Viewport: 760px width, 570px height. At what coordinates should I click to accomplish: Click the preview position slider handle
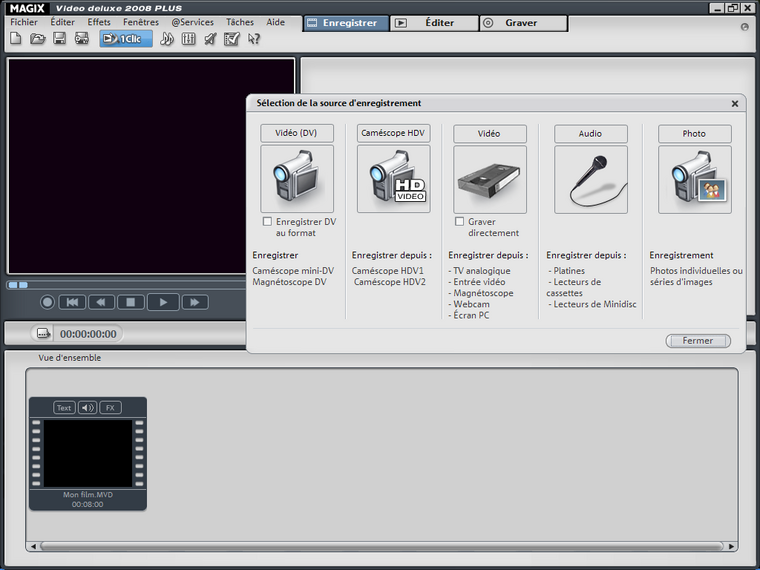click(18, 285)
